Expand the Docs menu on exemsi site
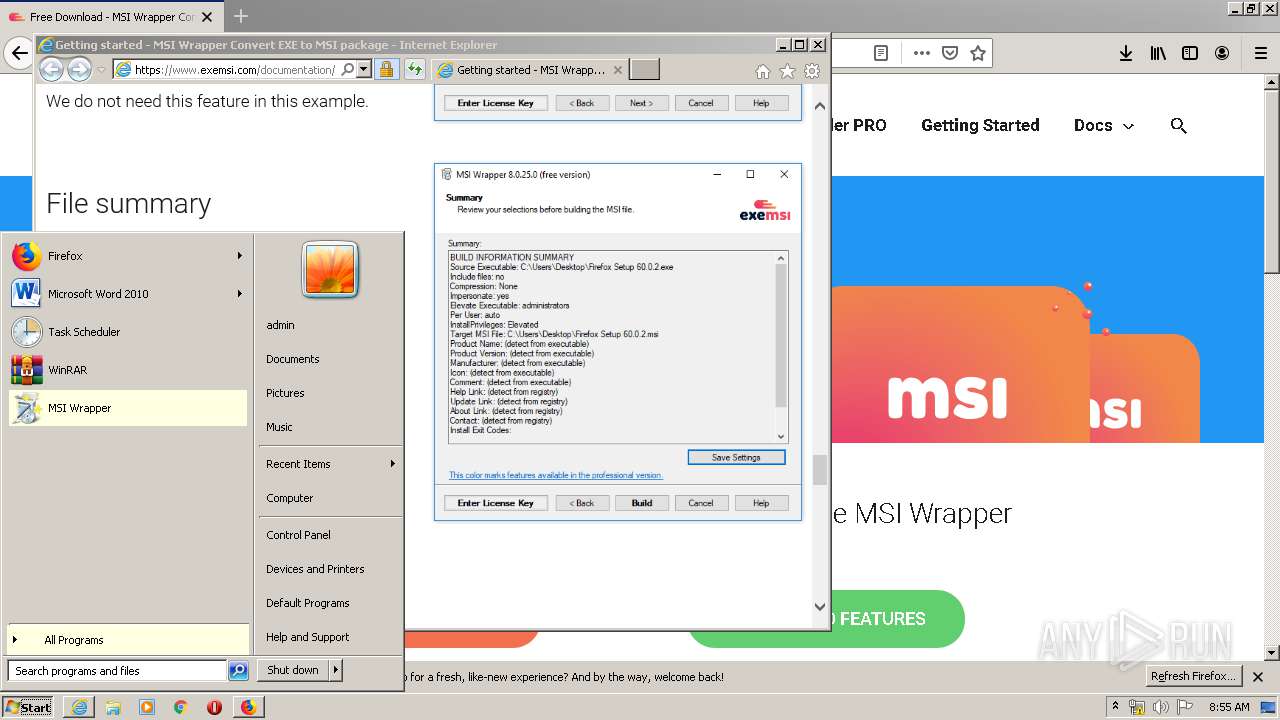The width and height of the screenshot is (1280, 720). pos(1104,126)
